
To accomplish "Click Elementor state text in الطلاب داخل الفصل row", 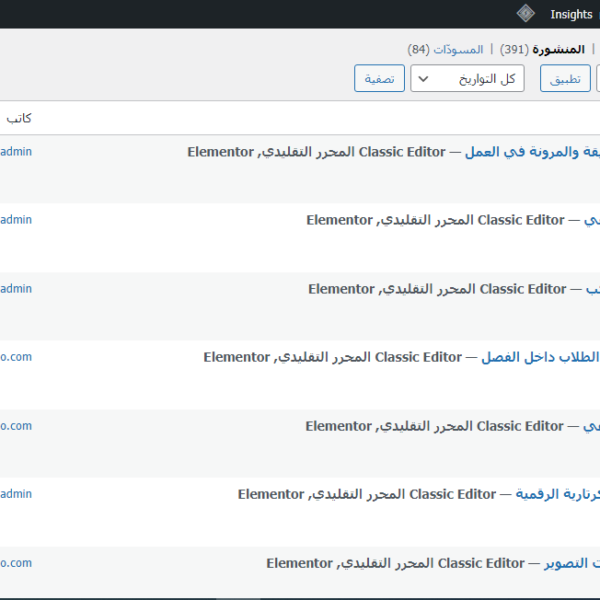I will (236, 357).
